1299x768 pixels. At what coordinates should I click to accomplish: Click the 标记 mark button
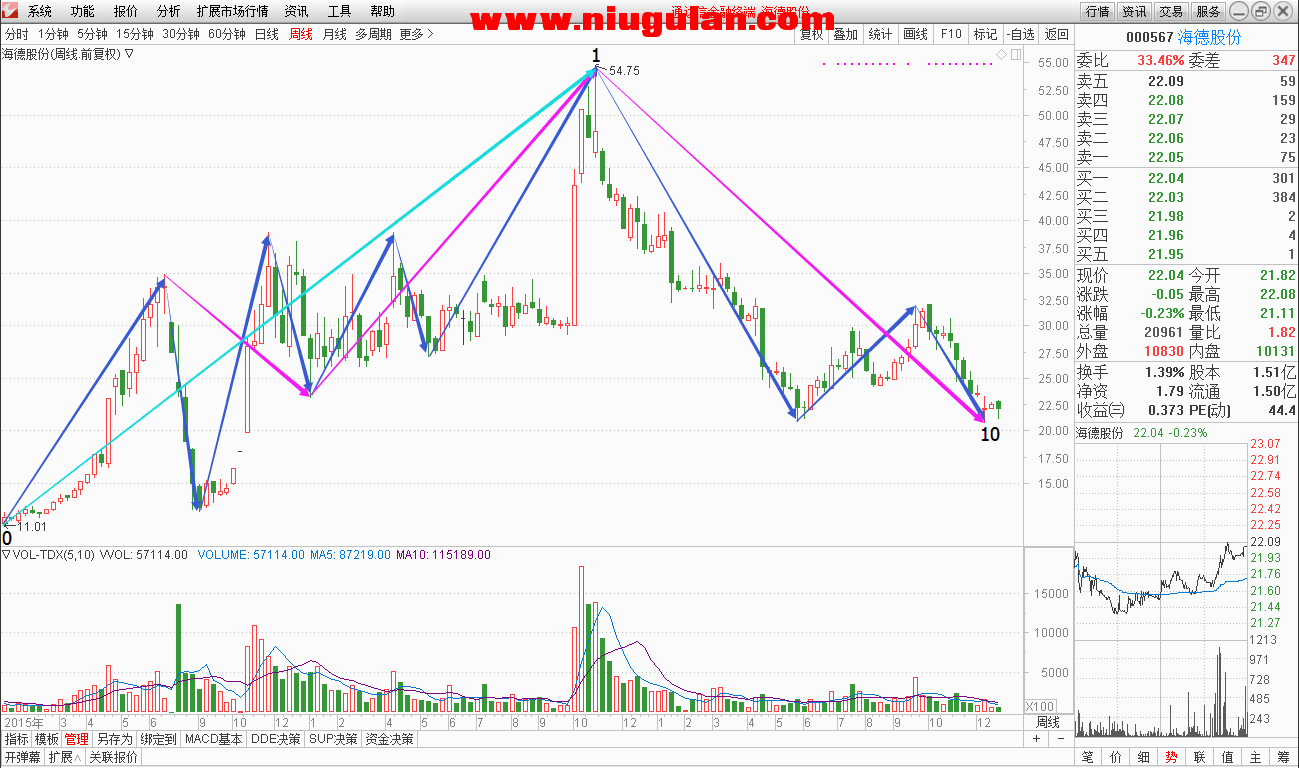click(985, 34)
